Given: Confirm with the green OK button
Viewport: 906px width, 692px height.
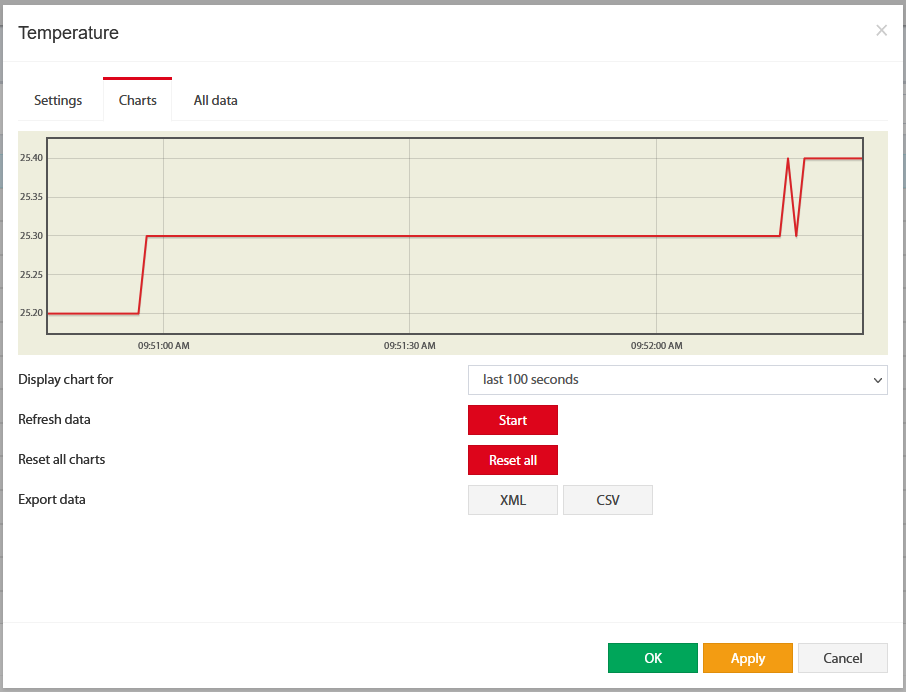Looking at the screenshot, I should click(x=652, y=658).
